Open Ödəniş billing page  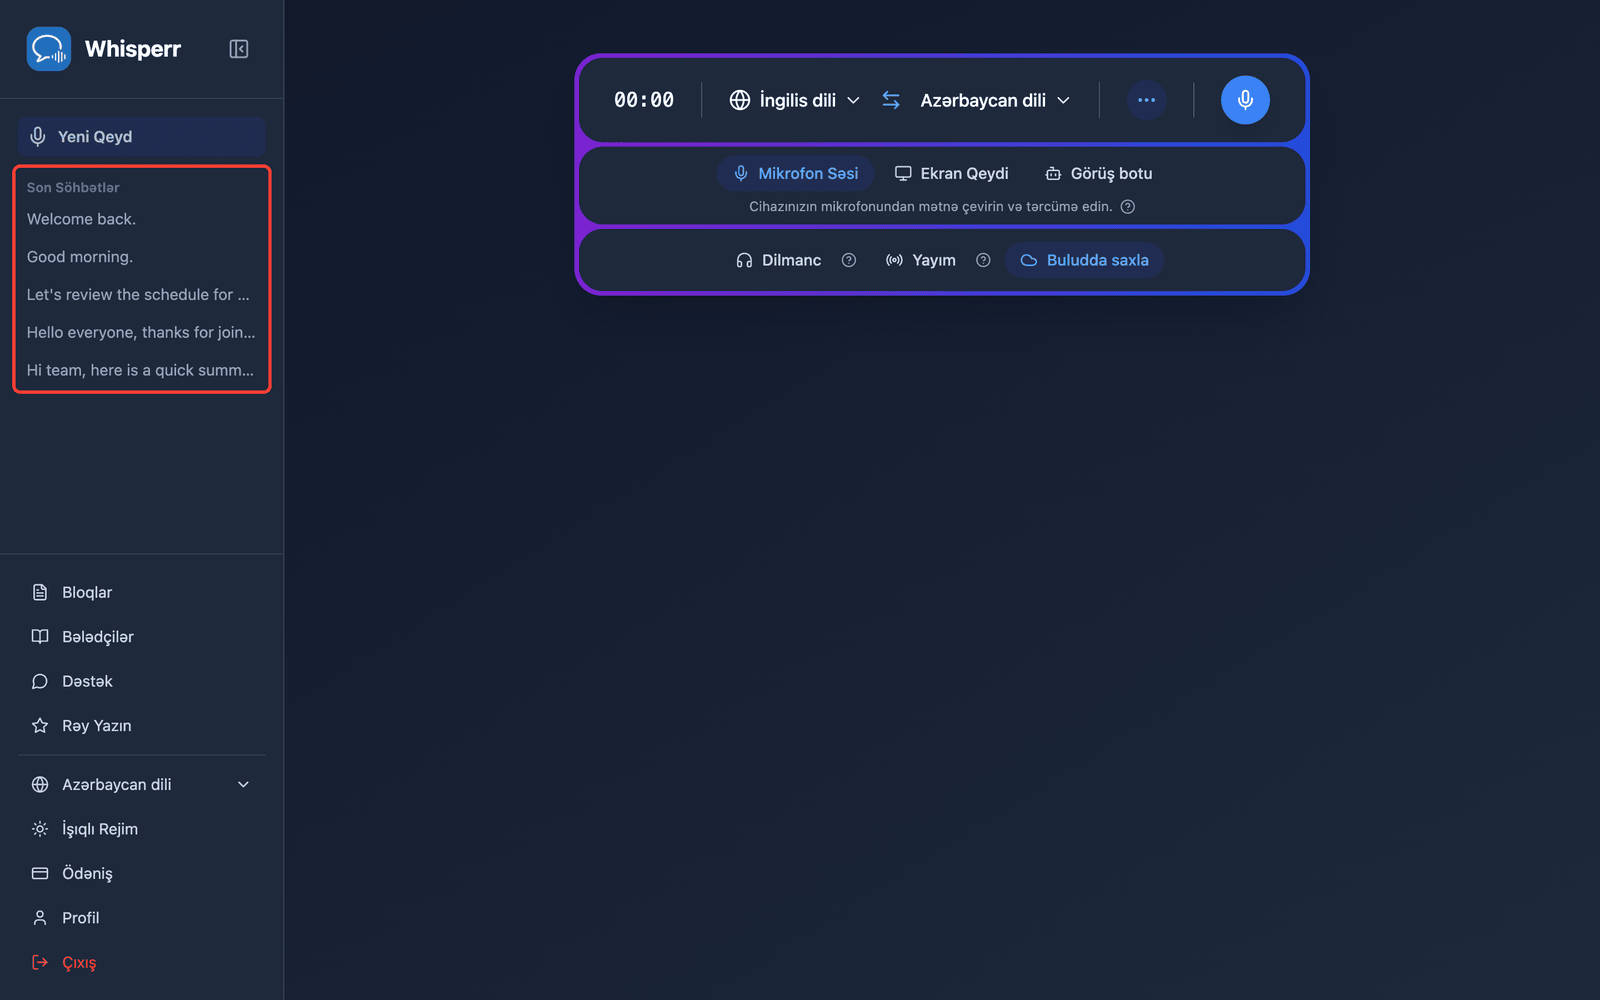(x=141, y=873)
